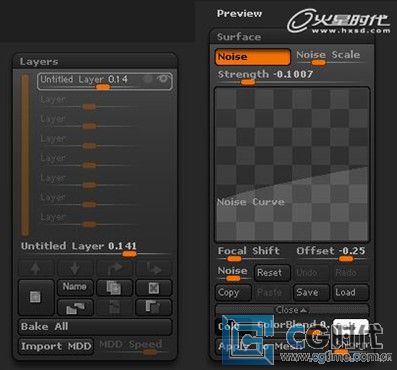Click inside the Noise Curve editor graph
The height and width of the screenshot is (370, 397).
click(292, 164)
